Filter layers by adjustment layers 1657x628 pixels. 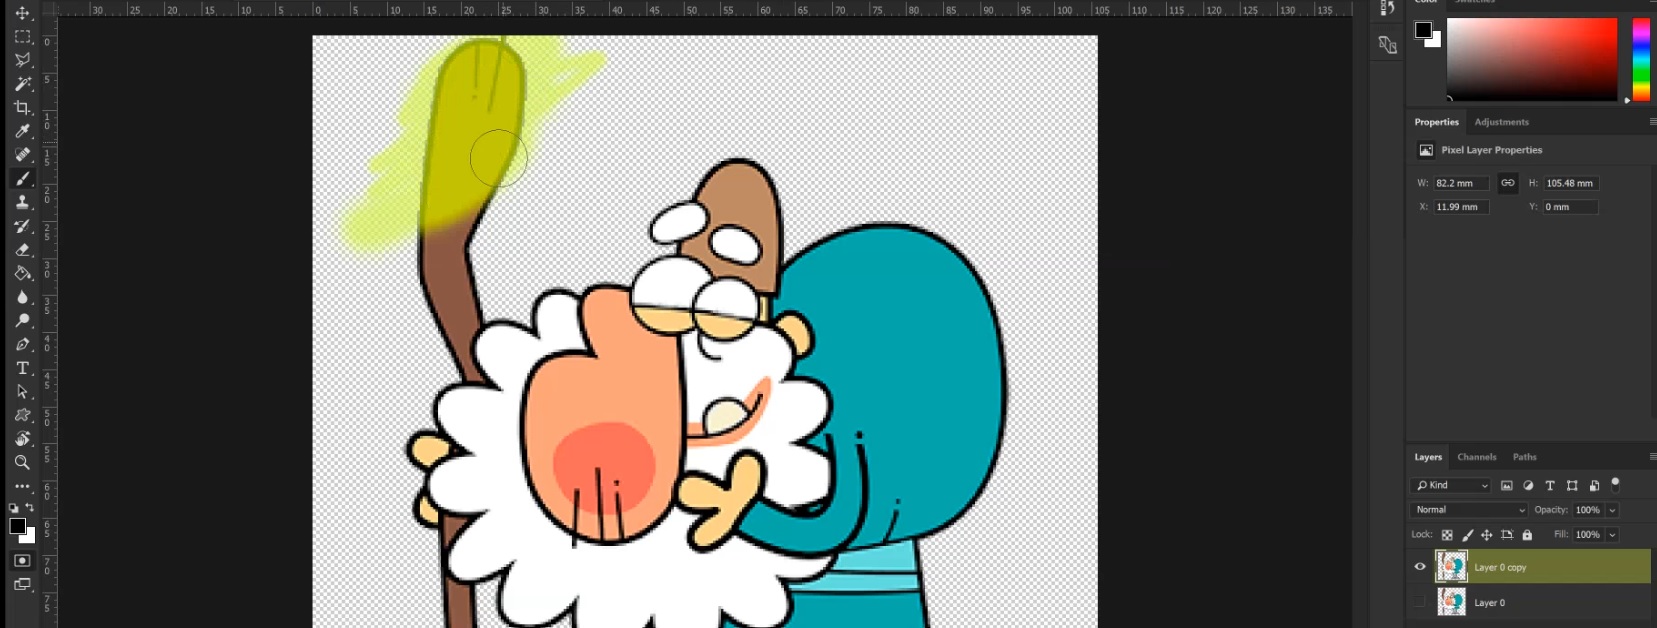pos(1528,485)
